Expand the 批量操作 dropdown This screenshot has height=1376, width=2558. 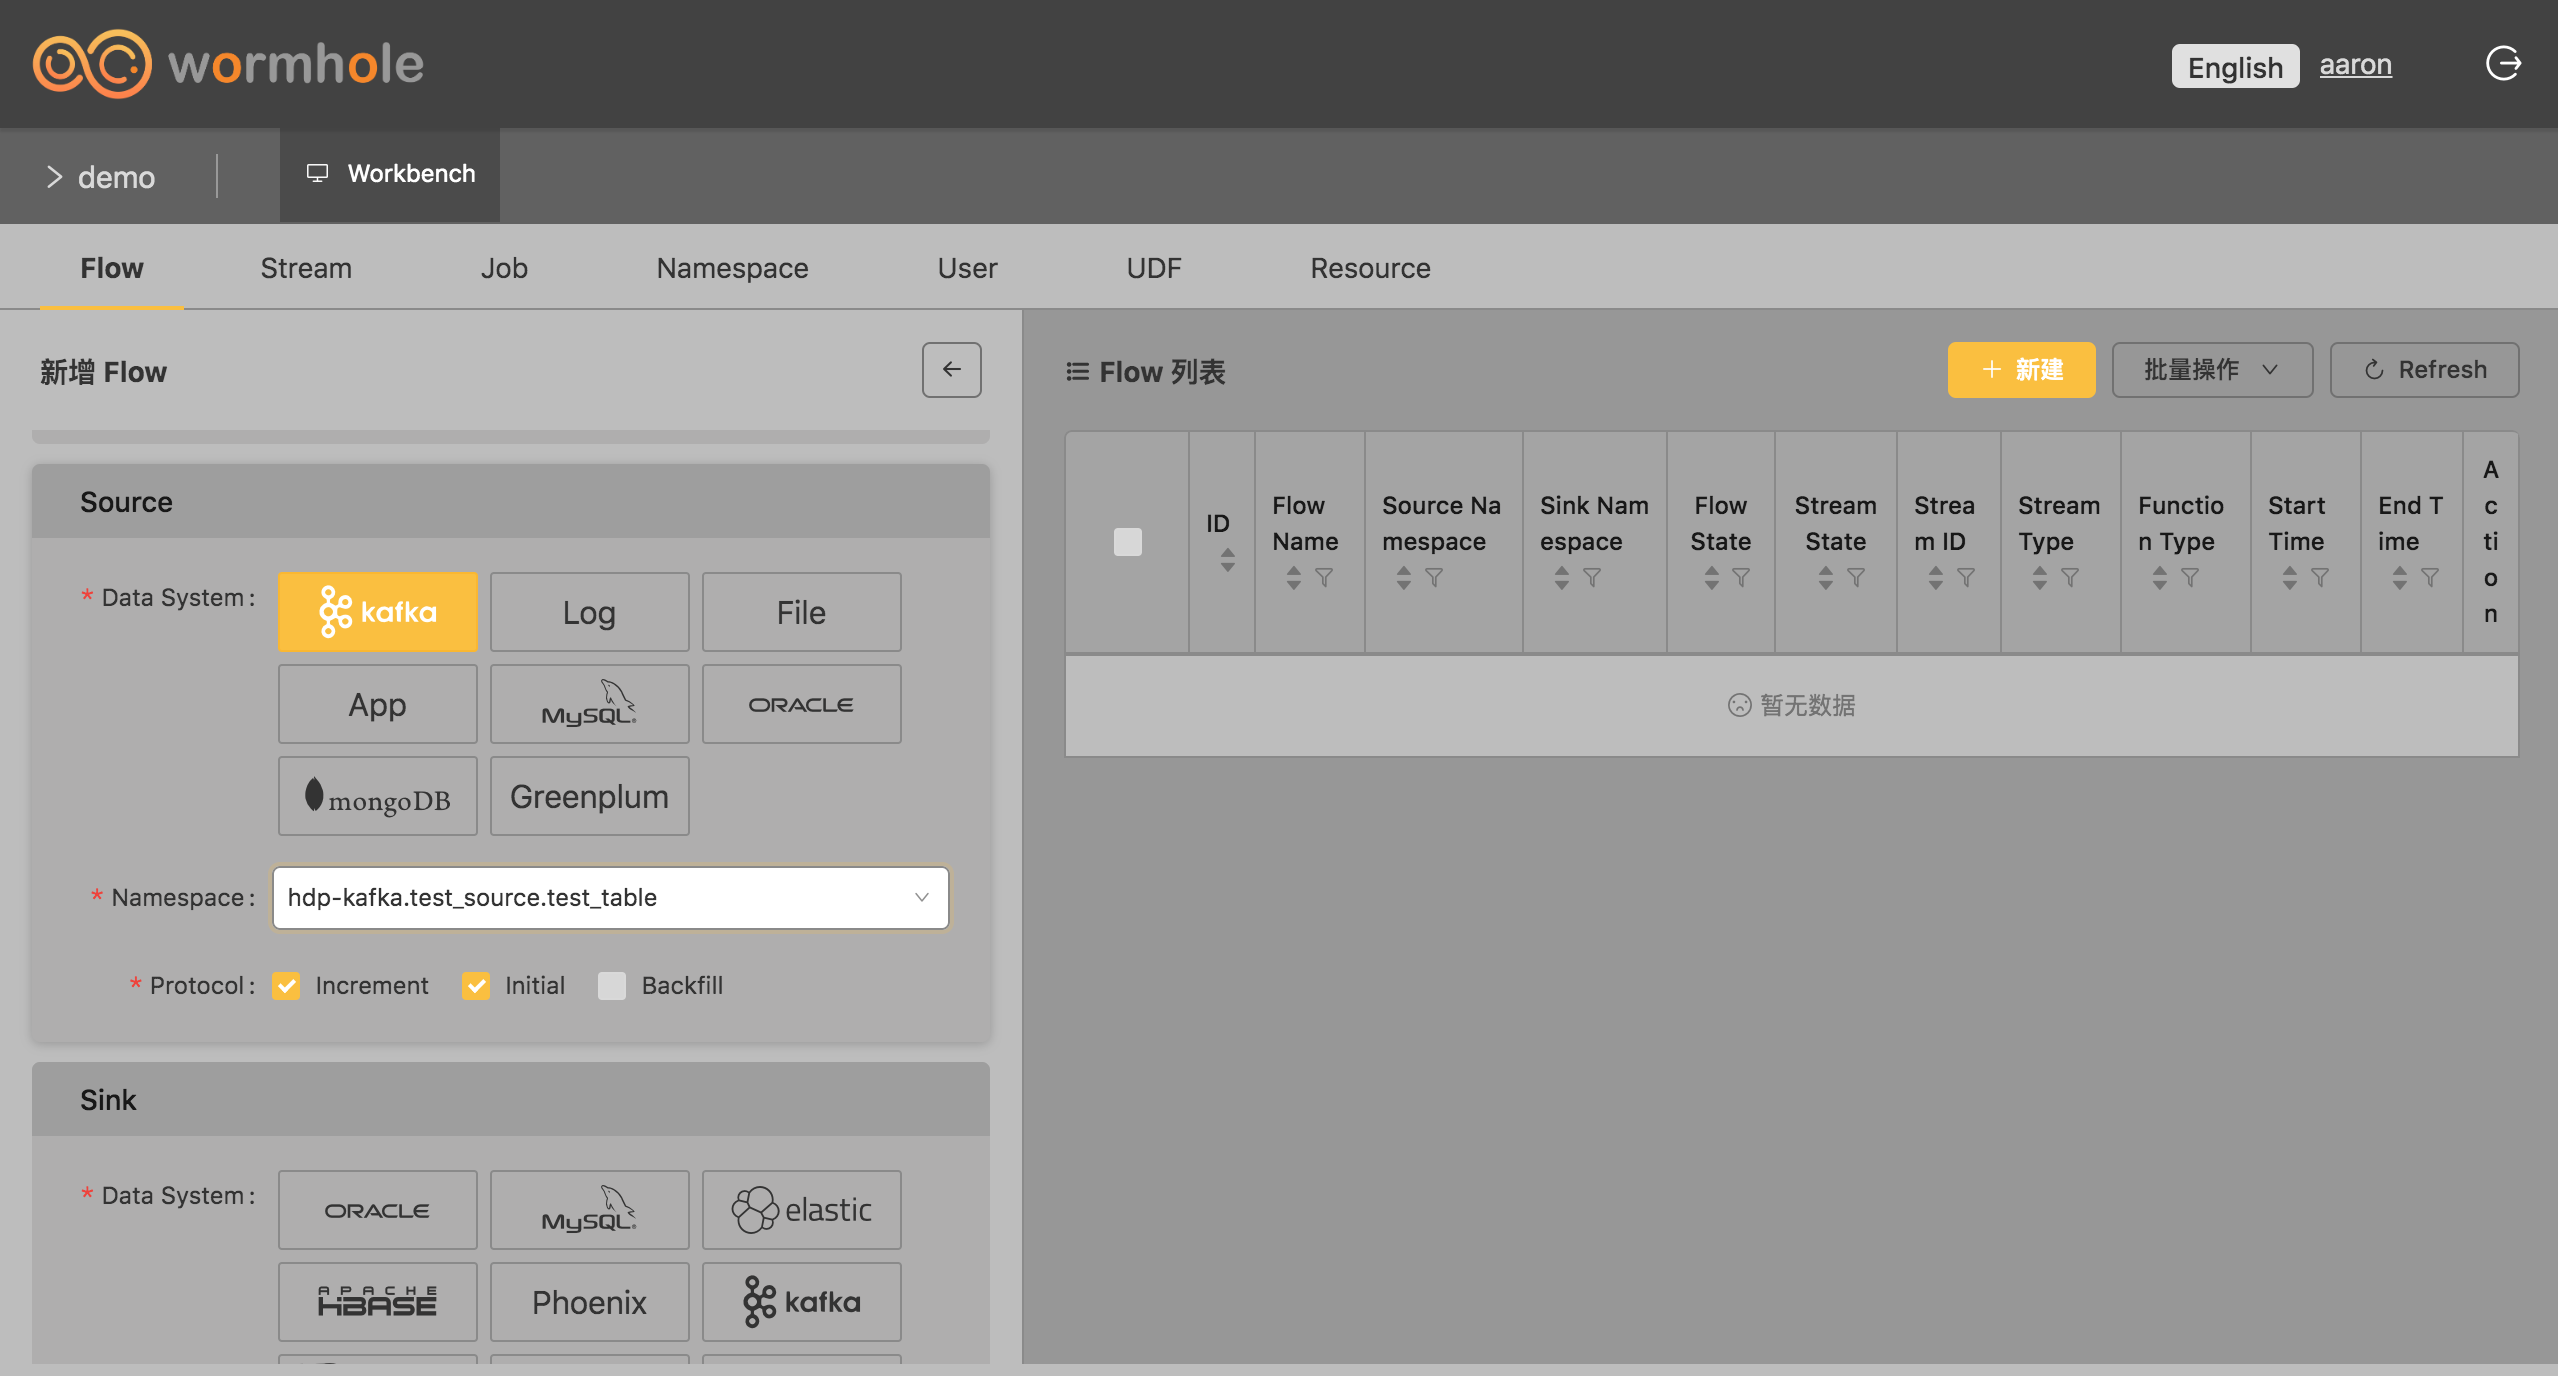(x=2211, y=370)
